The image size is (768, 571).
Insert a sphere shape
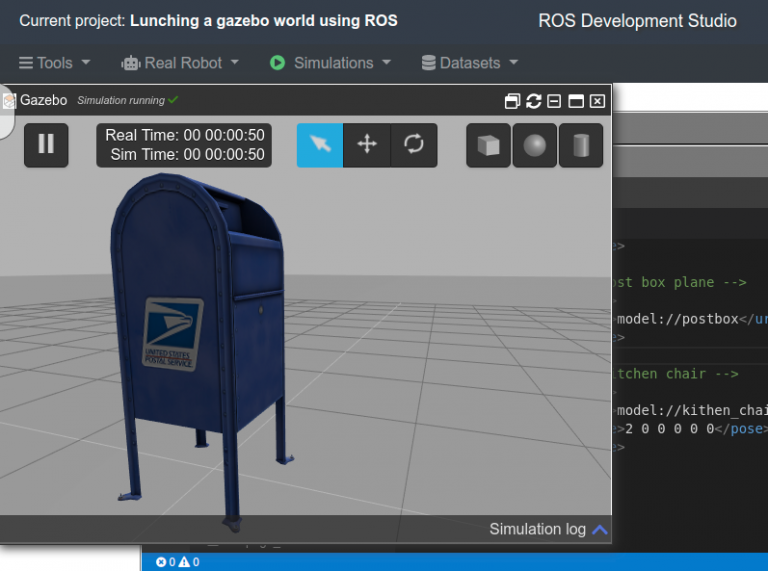pyautogui.click(x=534, y=145)
